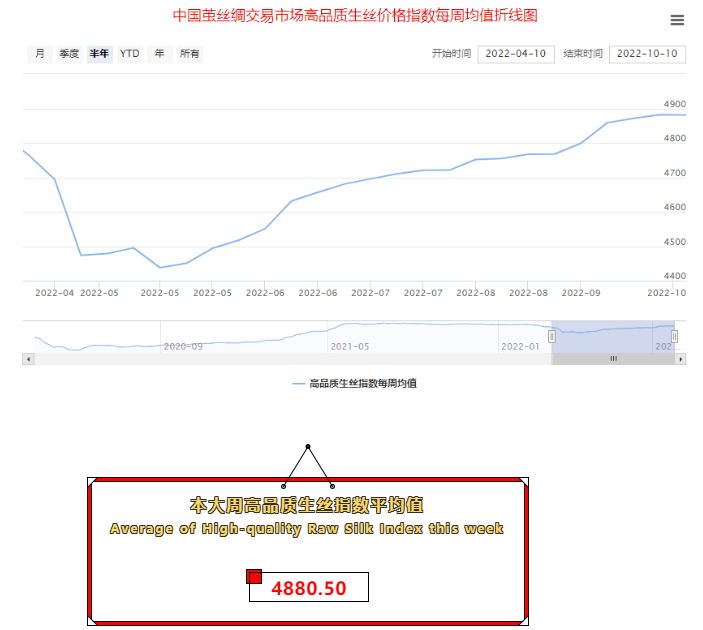
Task: Select the 半年 (half-year) range
Action: pos(99,54)
